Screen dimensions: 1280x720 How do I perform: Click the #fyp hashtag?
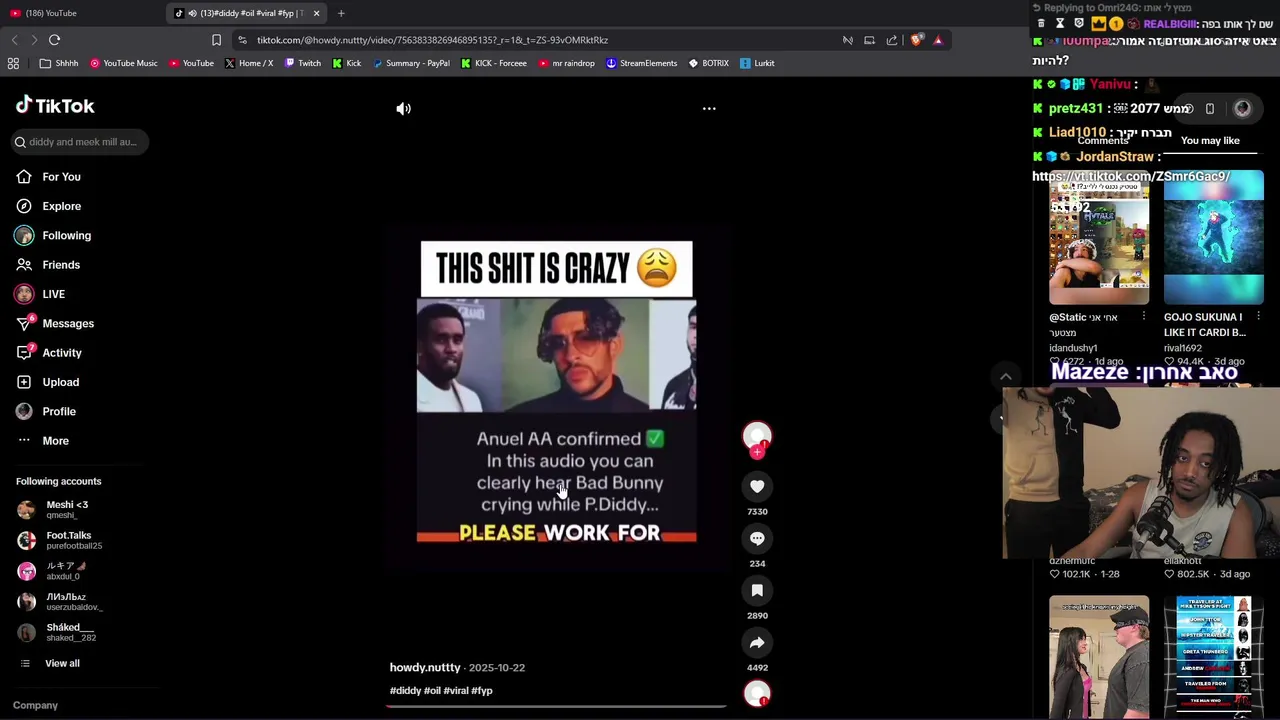tap(482, 690)
